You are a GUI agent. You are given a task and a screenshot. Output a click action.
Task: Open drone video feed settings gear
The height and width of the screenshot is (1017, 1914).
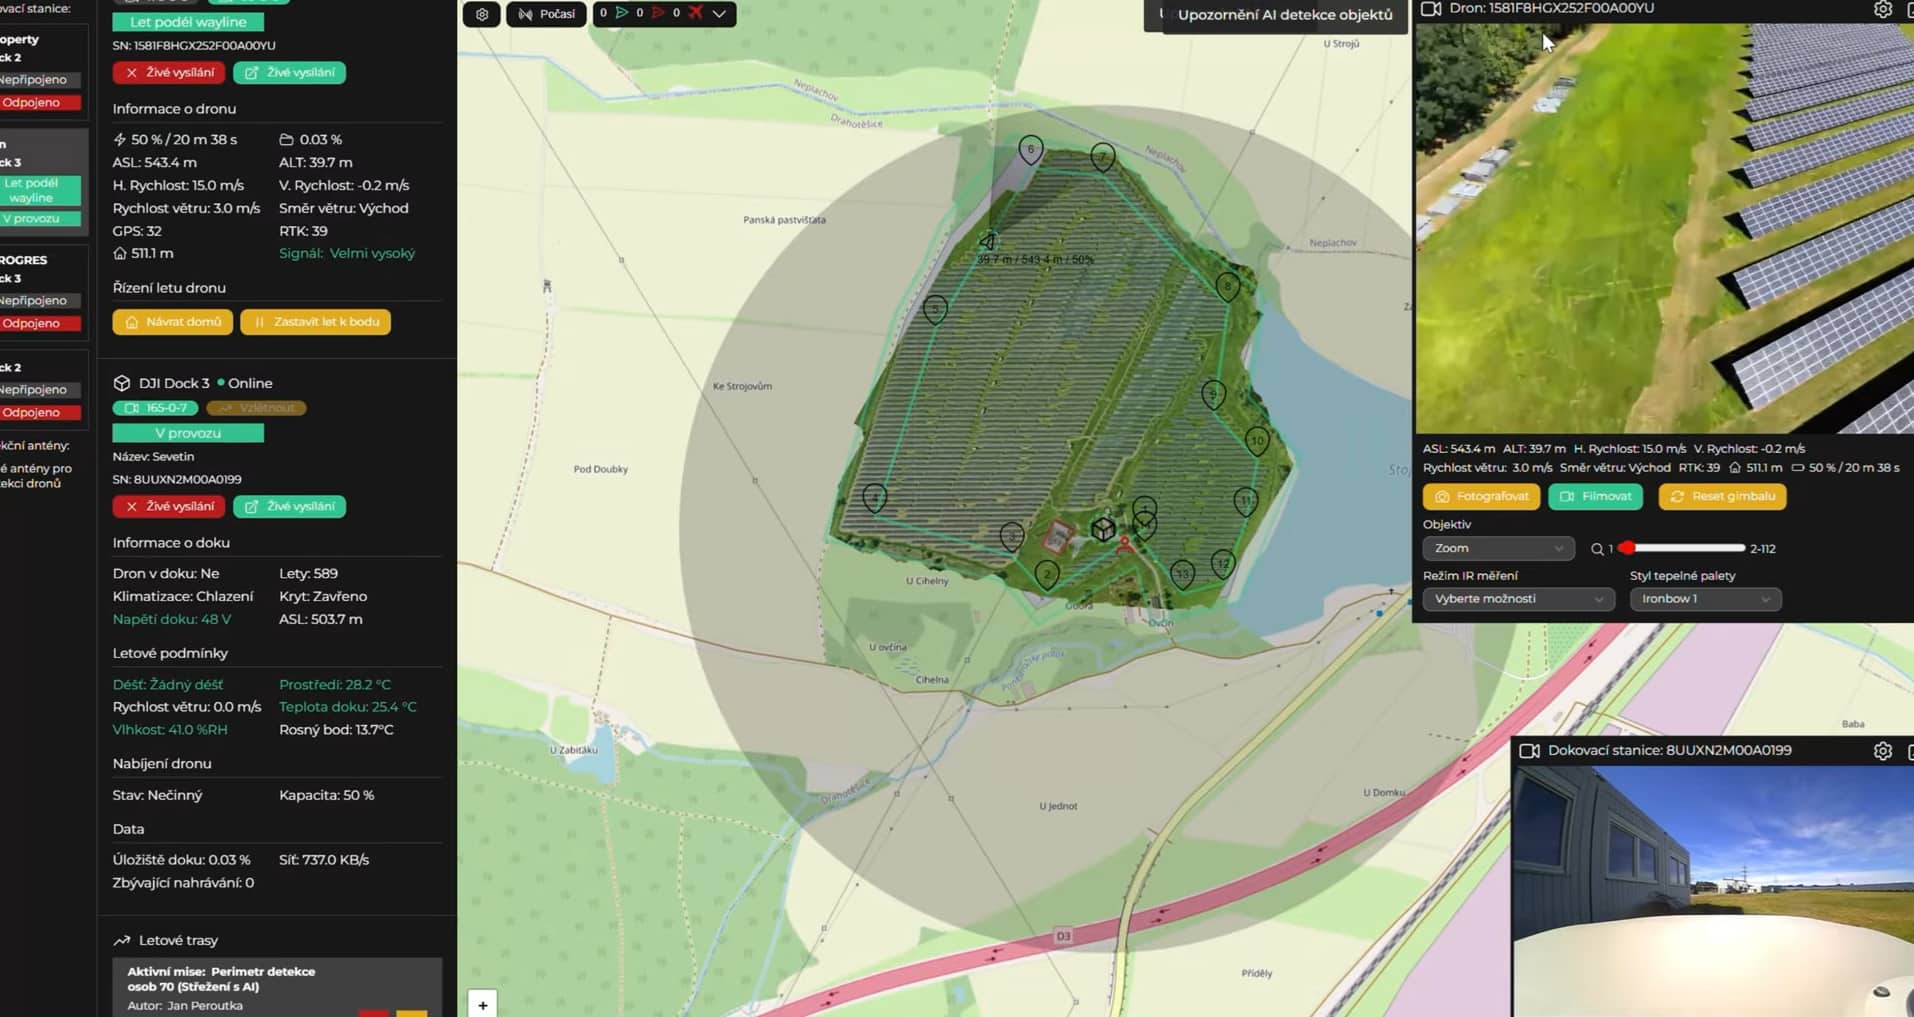(1882, 9)
